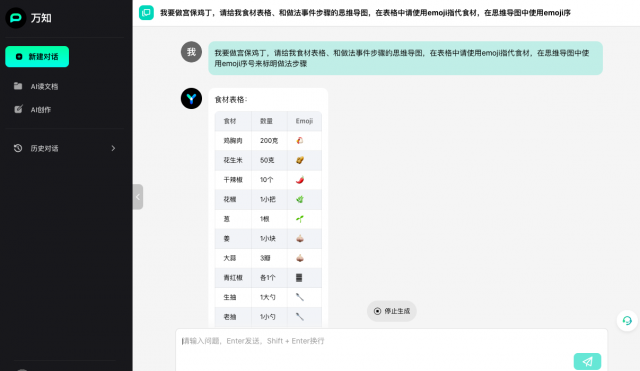Select the 1小块 quantity cell
Image resolution: width=640 pixels, height=371 pixels.
[268, 239]
